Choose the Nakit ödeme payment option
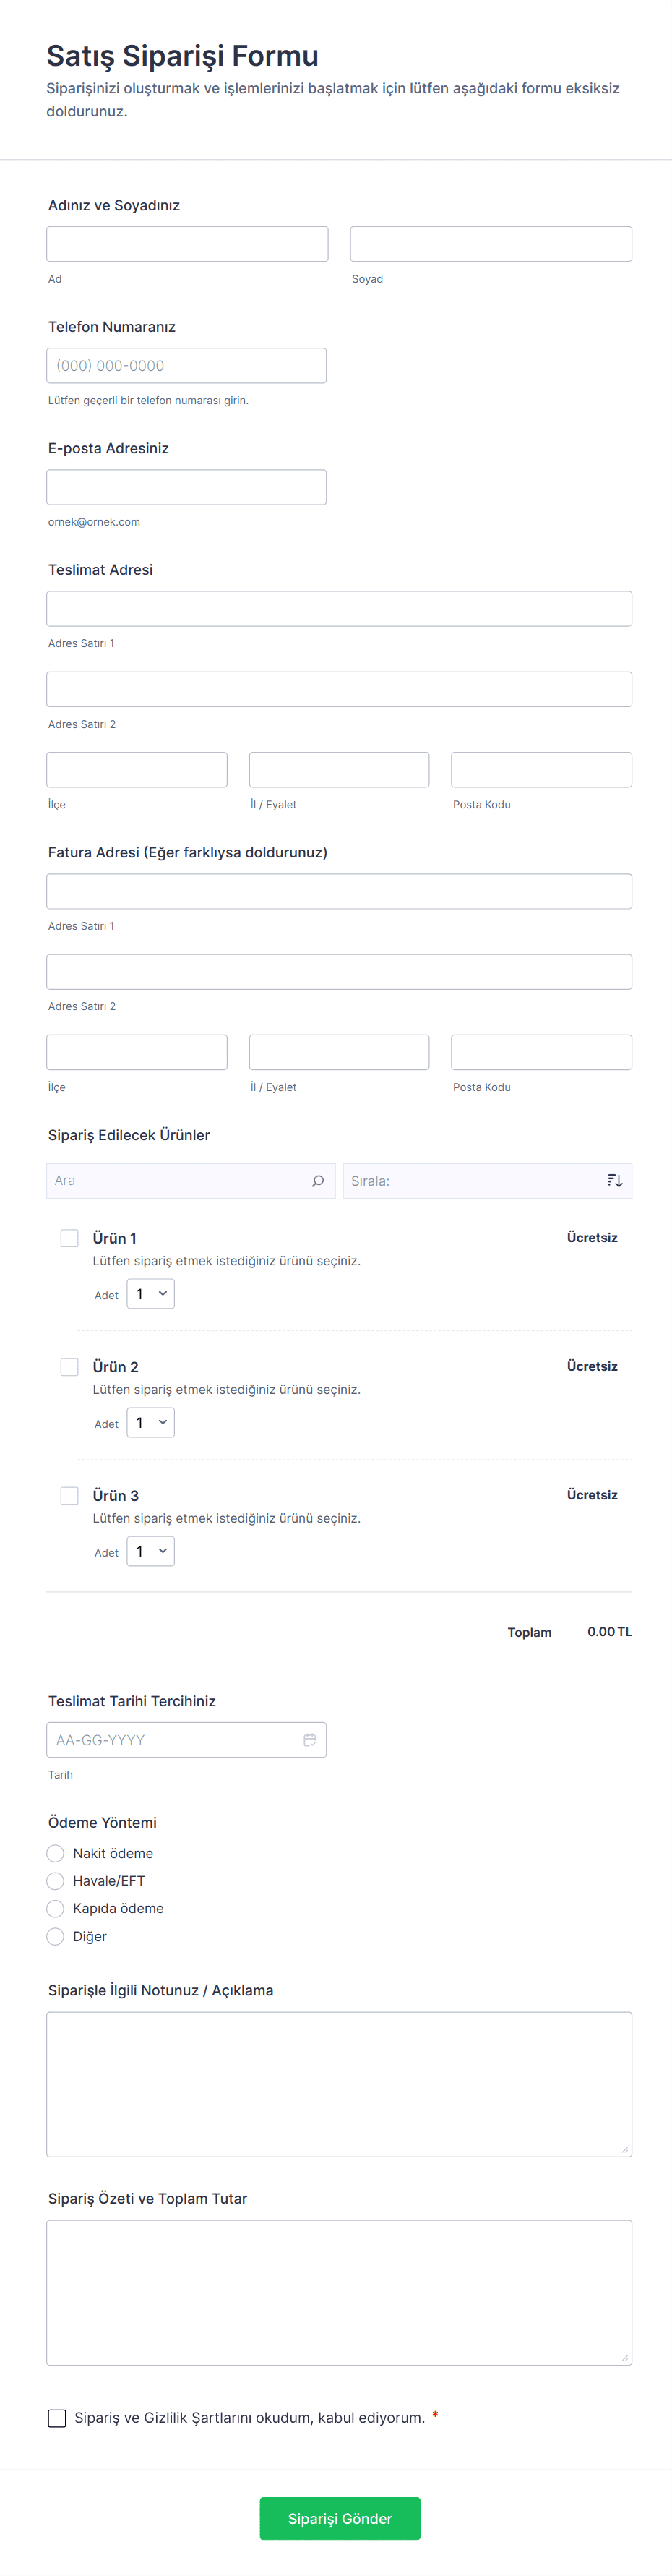The width and height of the screenshot is (672, 2576). click(56, 1853)
